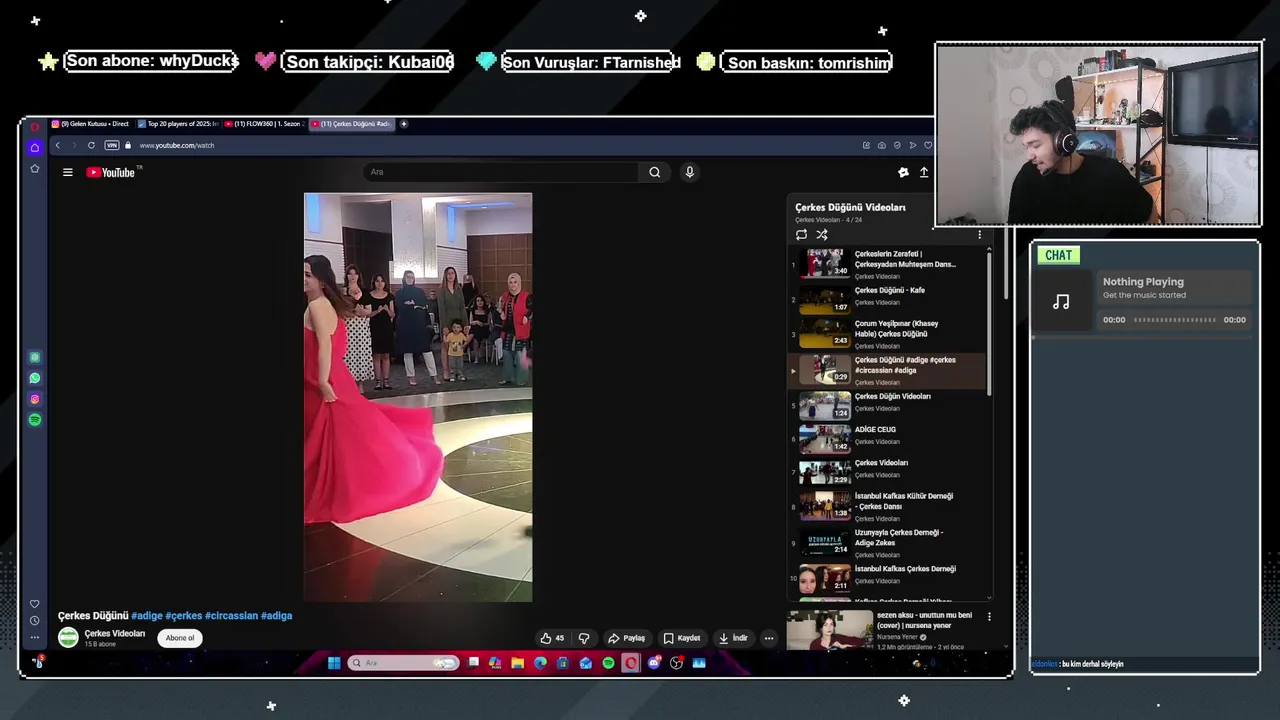Click the Kaydet save button
1280x720 pixels.
(681, 638)
